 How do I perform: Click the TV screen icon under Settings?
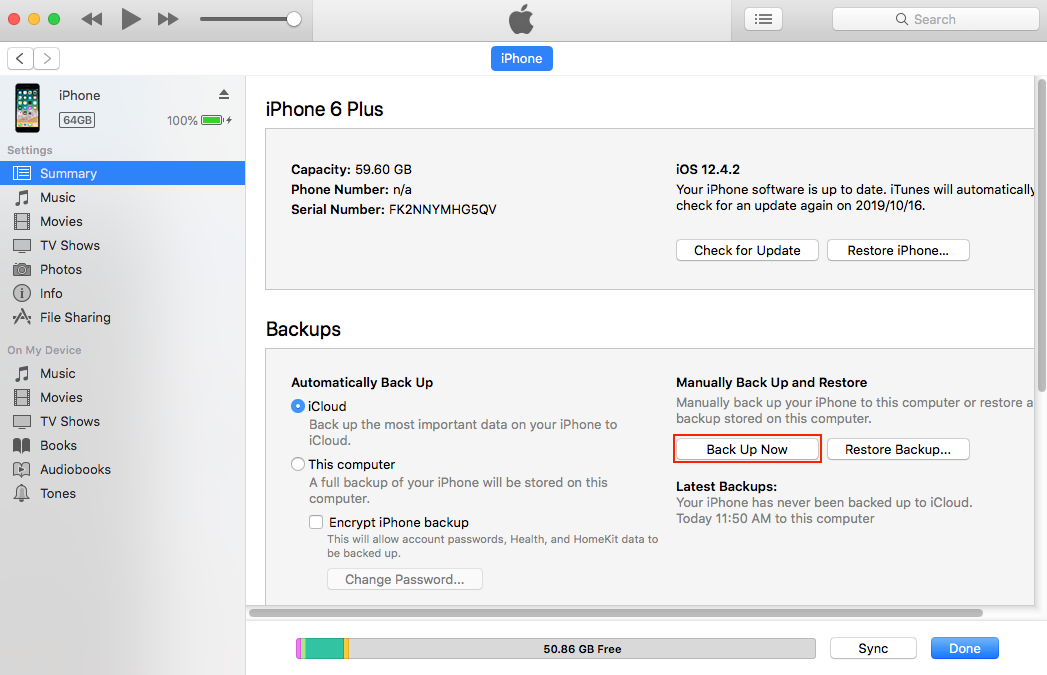pos(22,246)
